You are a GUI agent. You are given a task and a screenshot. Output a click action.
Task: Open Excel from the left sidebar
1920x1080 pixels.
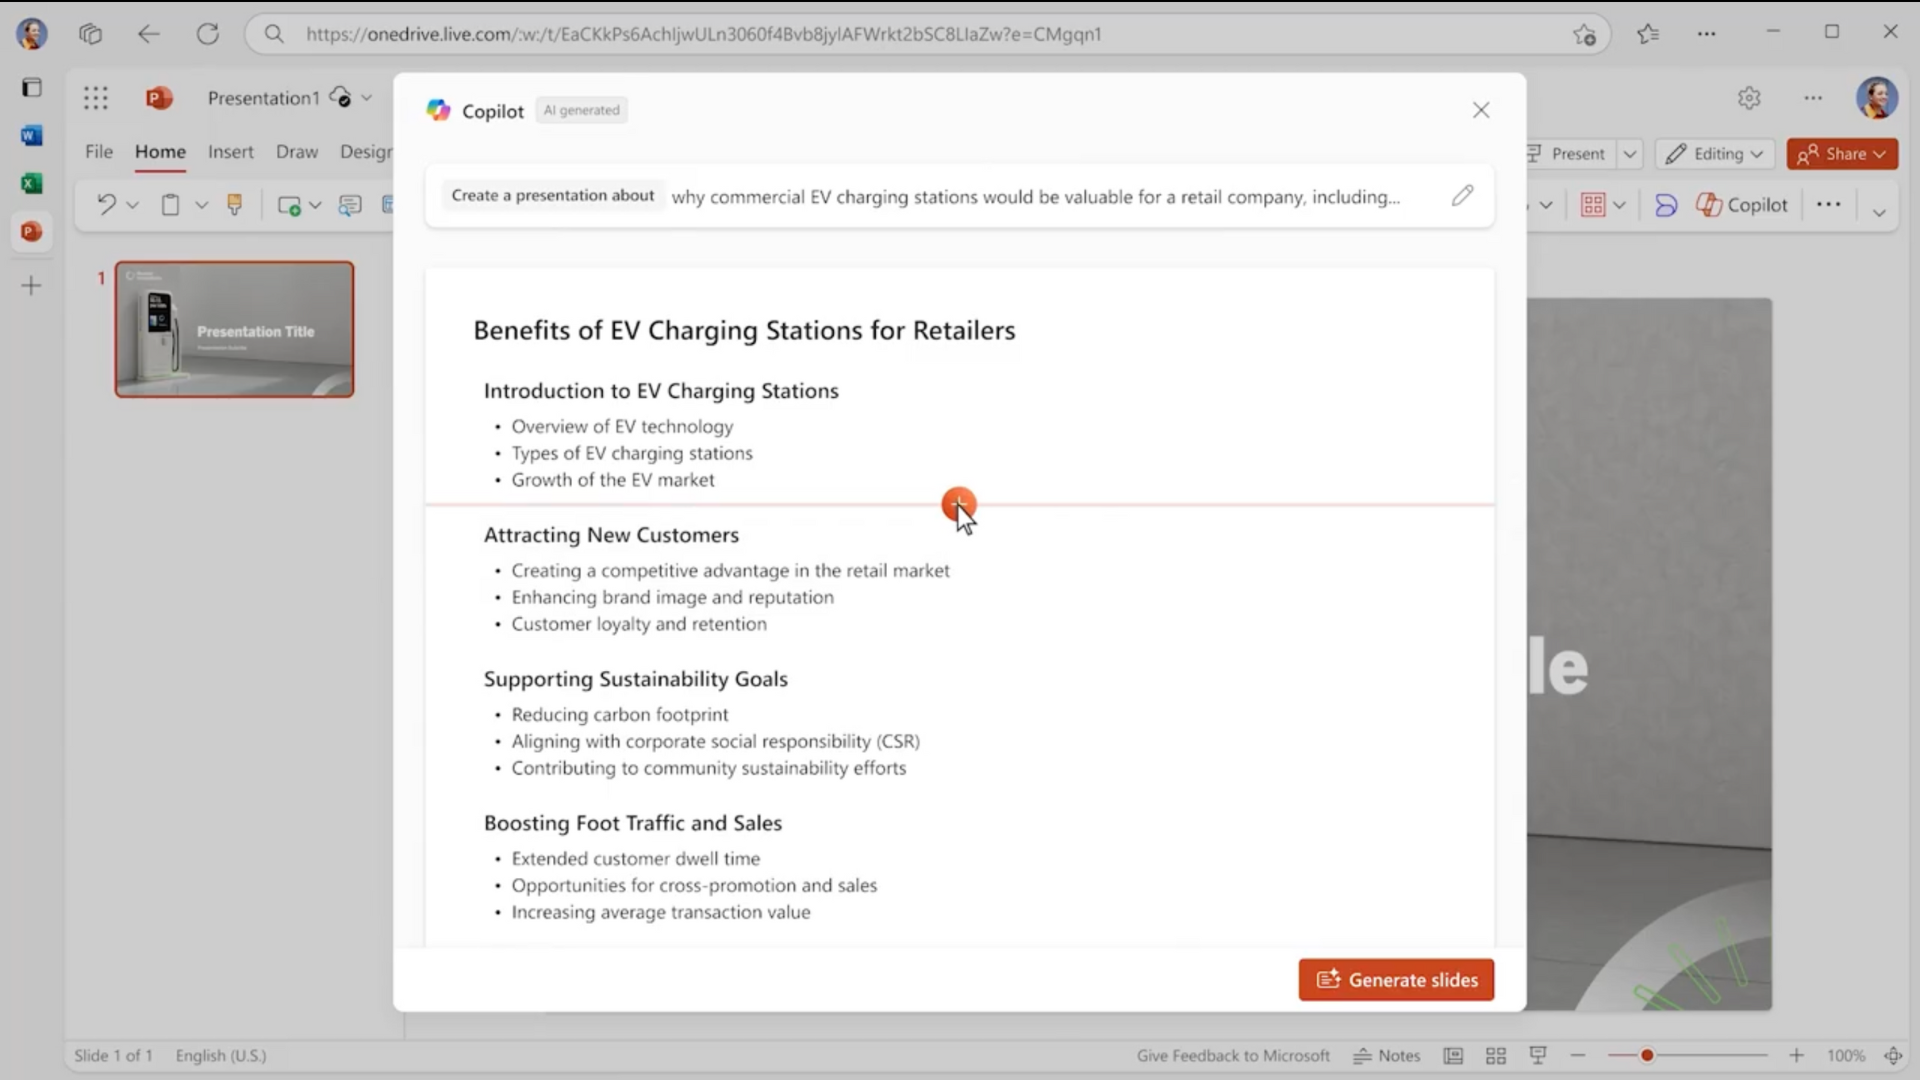32,183
